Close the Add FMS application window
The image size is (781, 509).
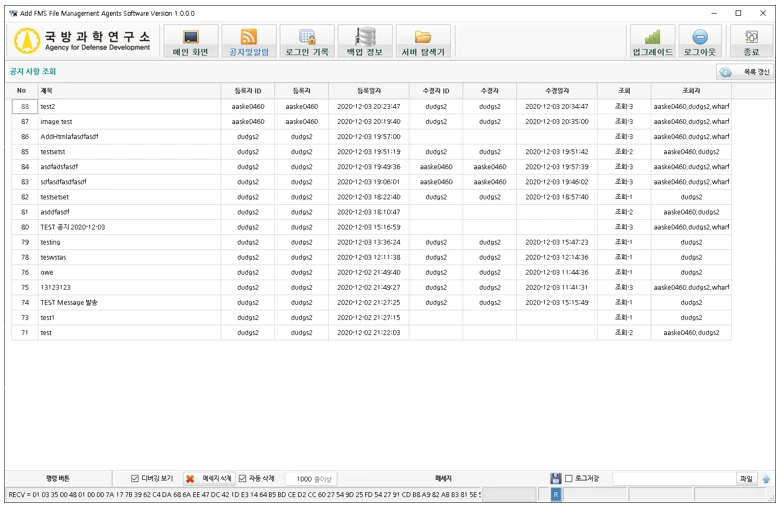click(x=763, y=13)
